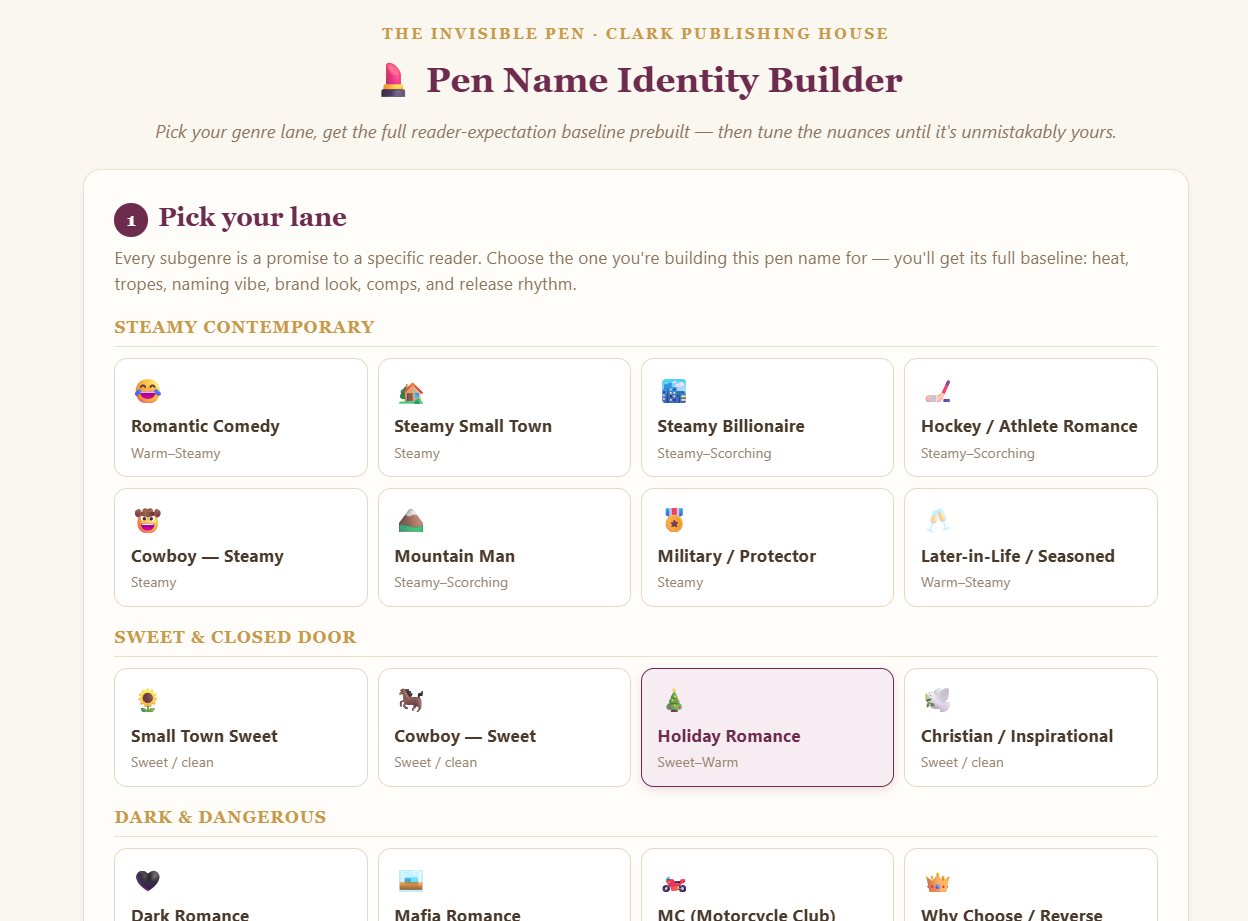Click the hockey stick icon
Viewport: 1248px width, 921px height.
pyautogui.click(x=938, y=392)
